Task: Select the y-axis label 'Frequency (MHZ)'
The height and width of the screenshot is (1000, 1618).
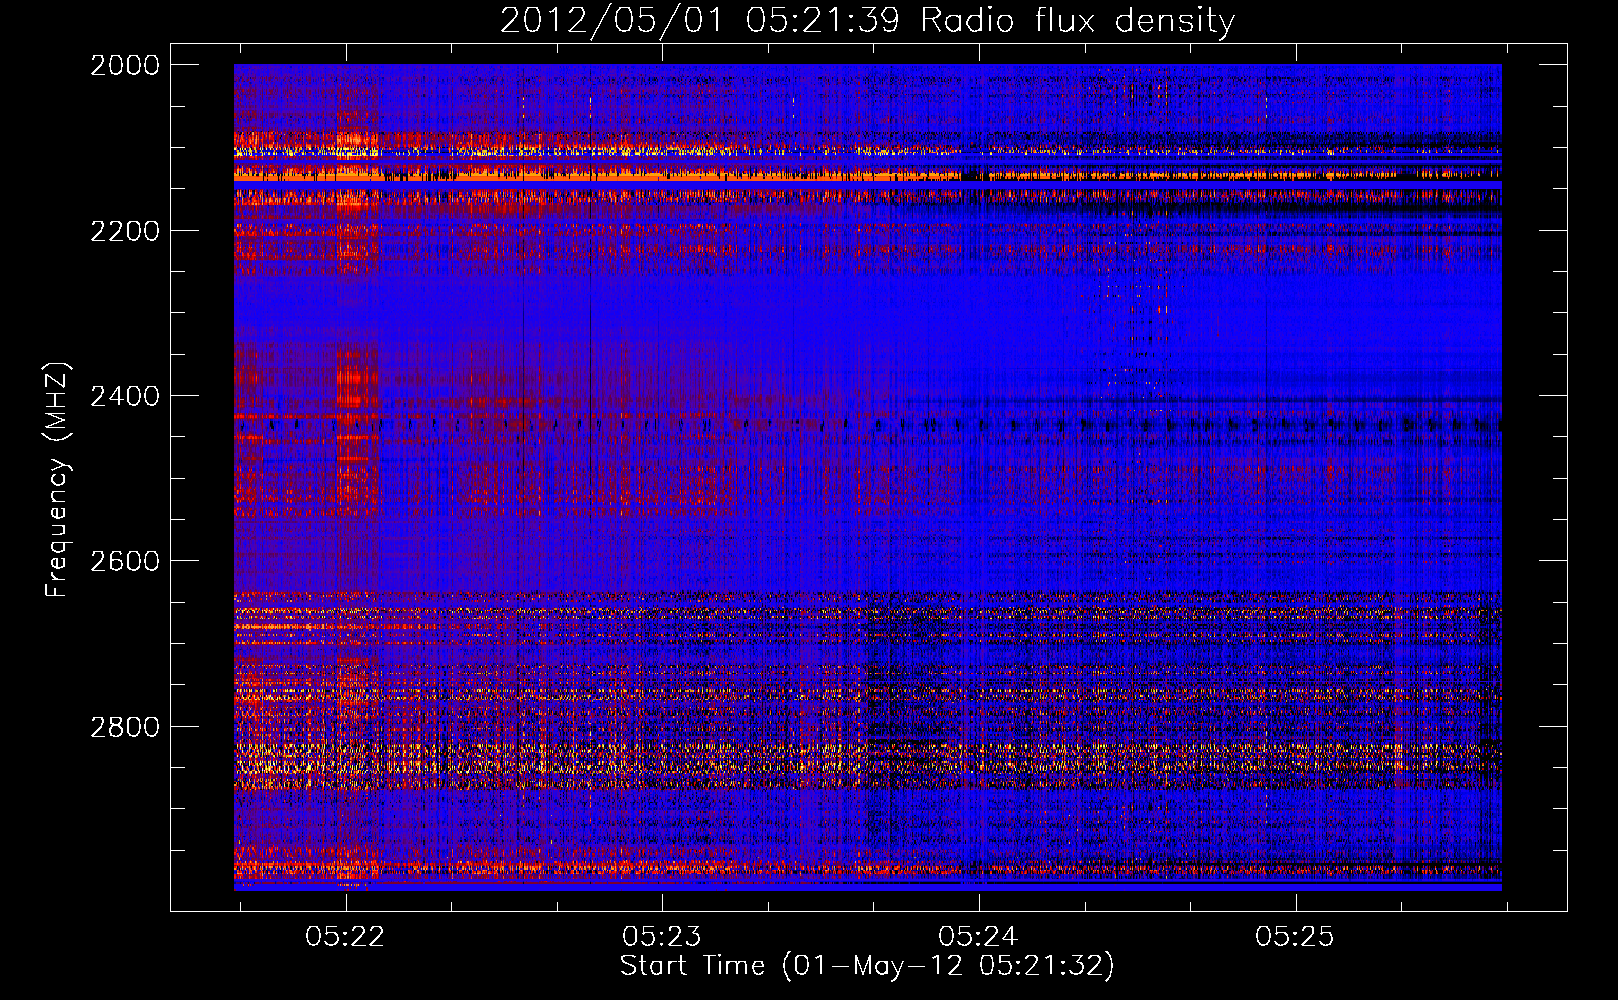Action: (x=58, y=480)
